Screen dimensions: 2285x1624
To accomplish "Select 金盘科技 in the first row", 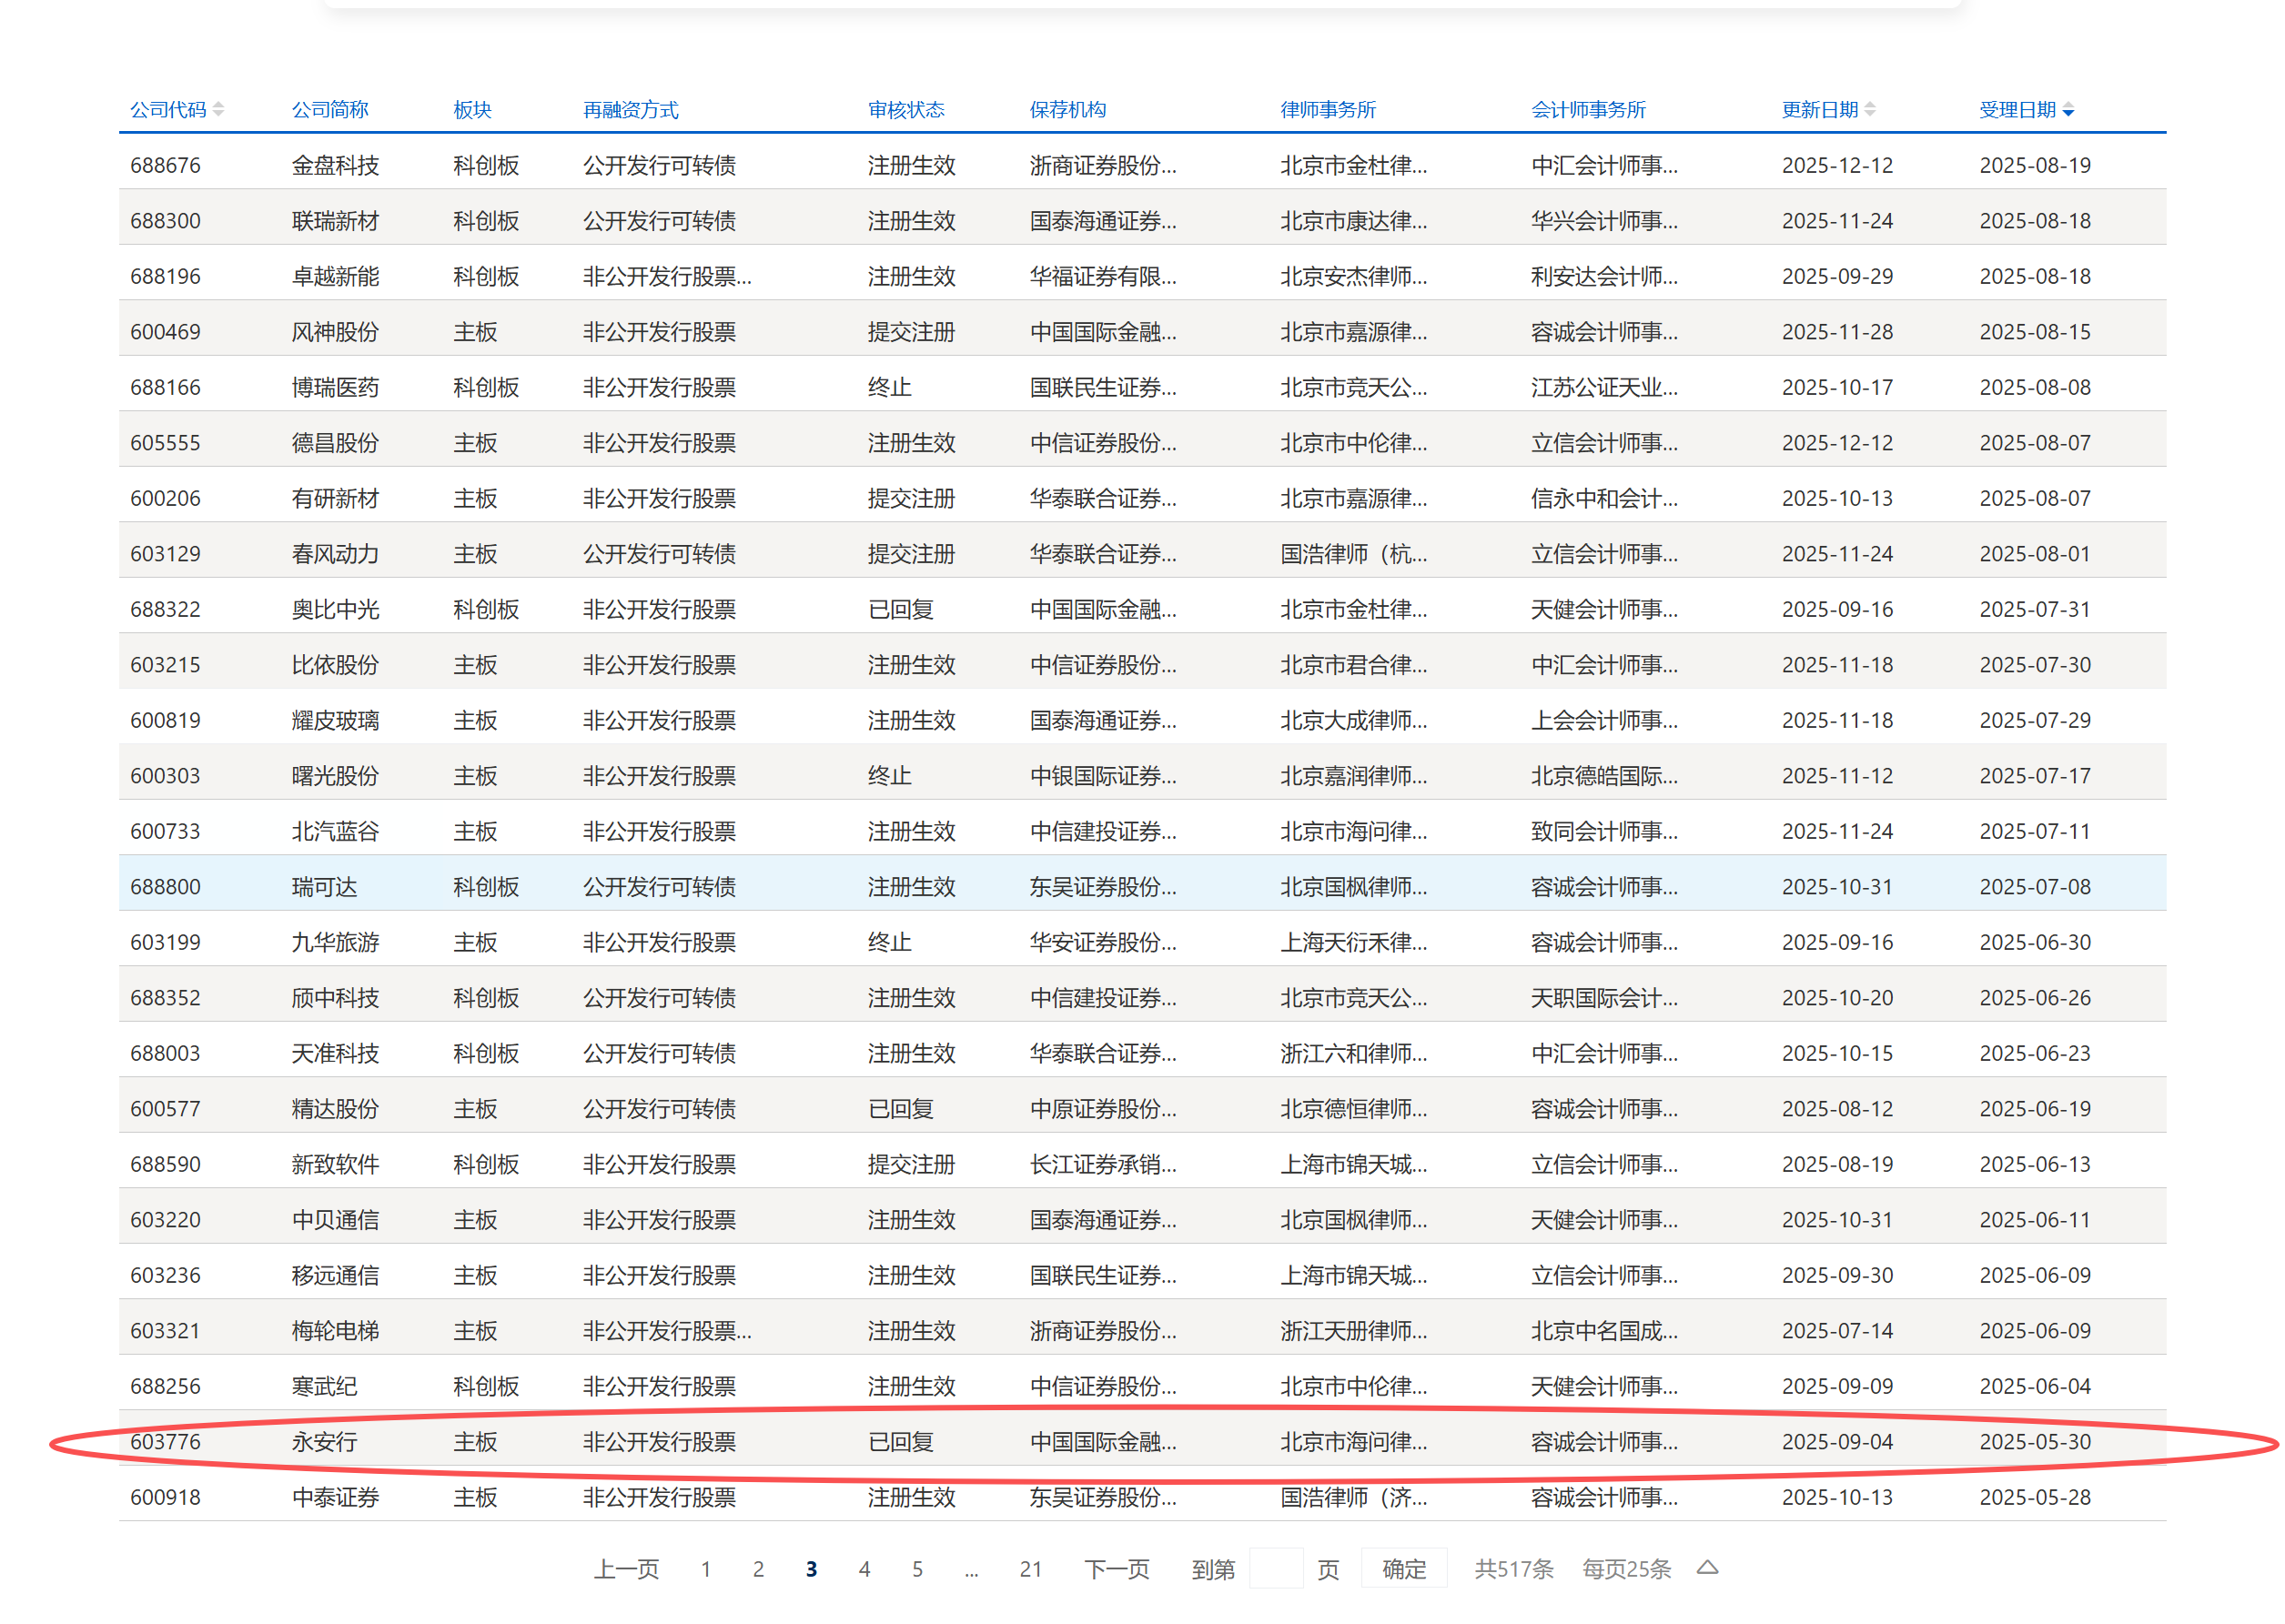I will click(334, 165).
